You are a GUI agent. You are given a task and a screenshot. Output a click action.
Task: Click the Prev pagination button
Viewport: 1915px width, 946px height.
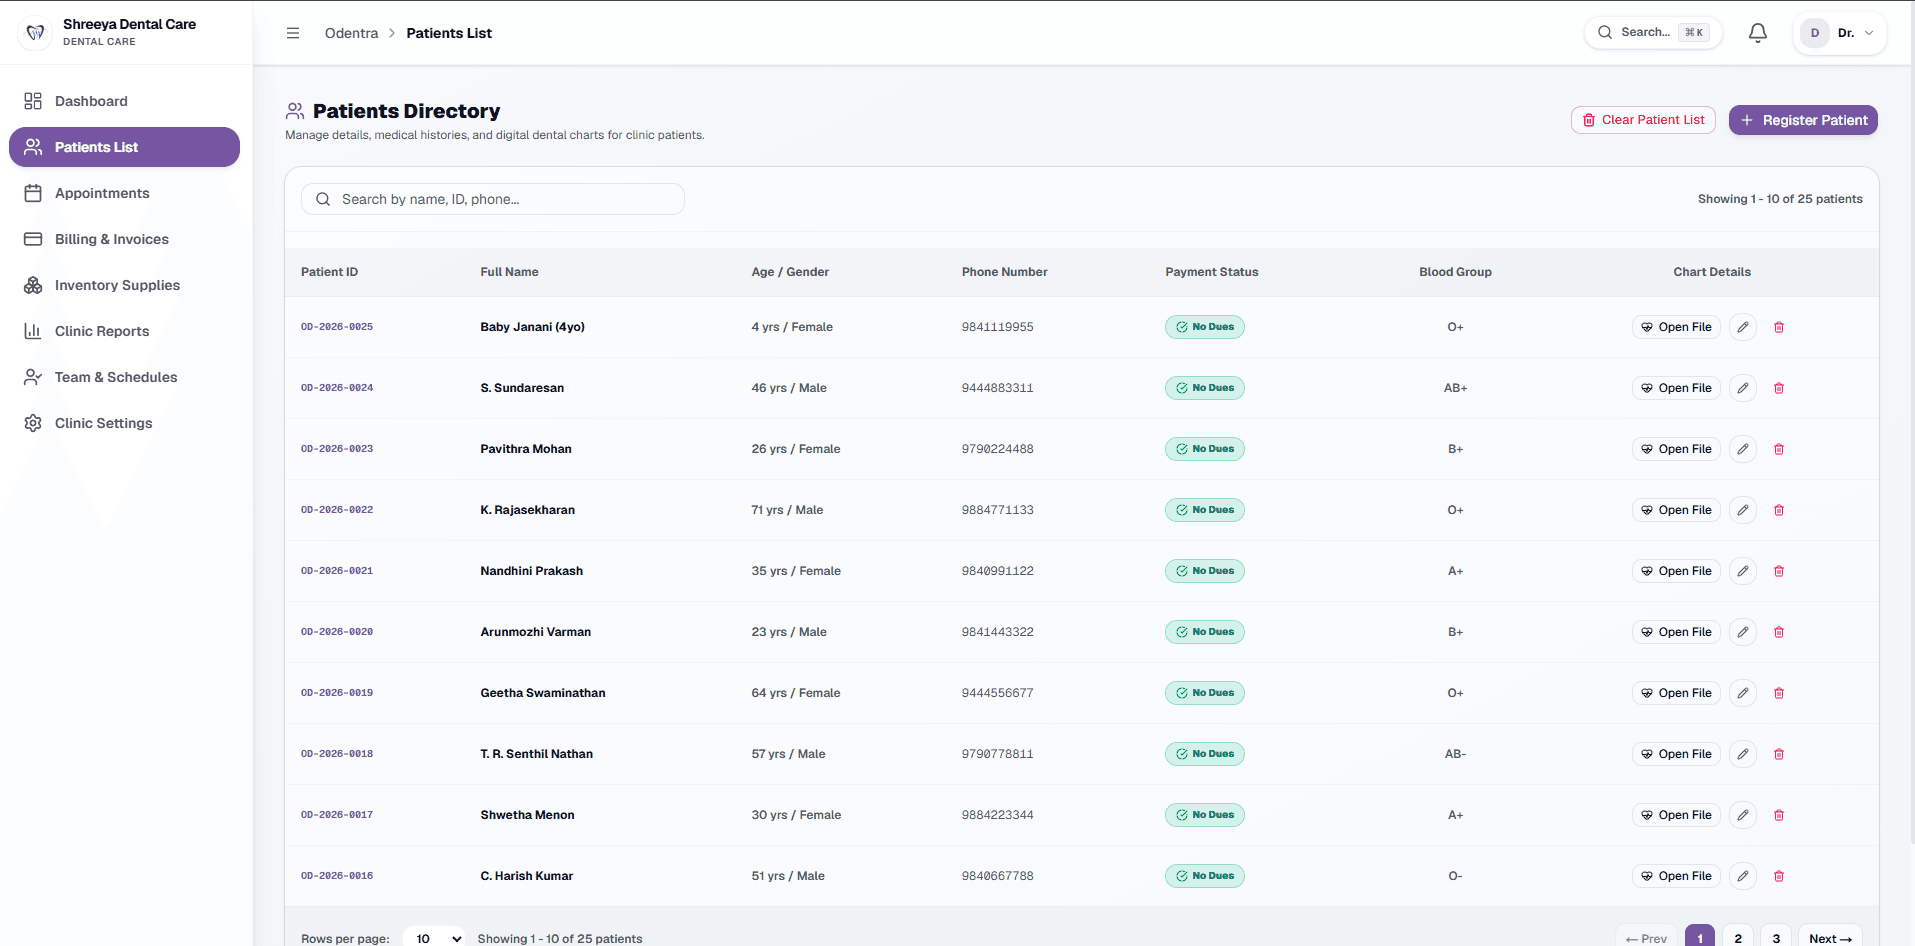(1646, 937)
